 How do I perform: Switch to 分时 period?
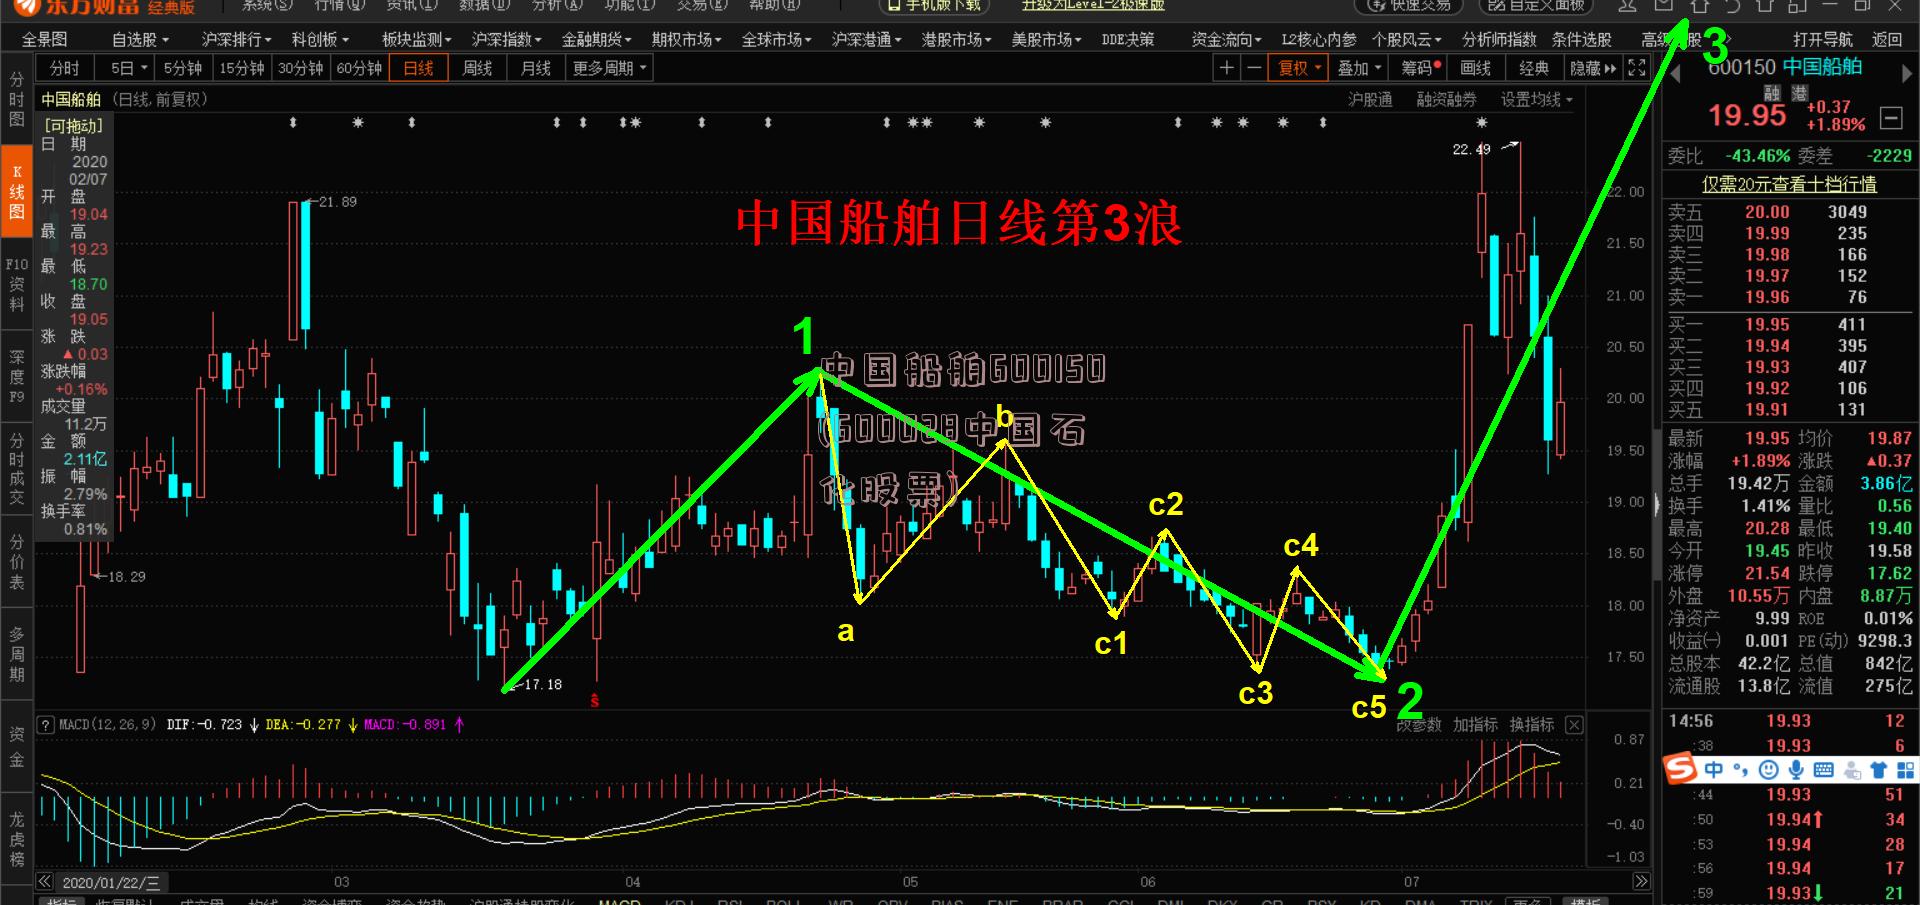64,68
